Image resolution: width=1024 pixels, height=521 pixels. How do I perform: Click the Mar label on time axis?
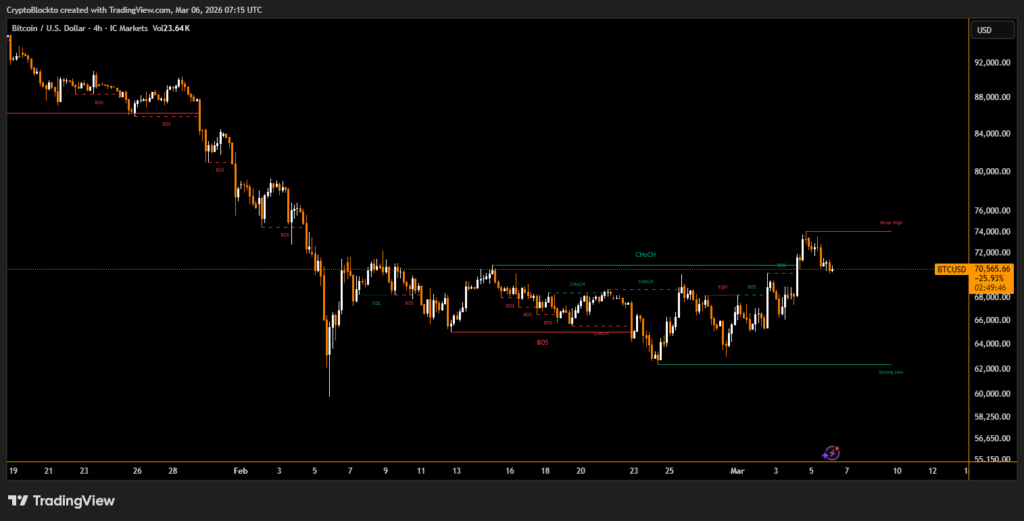click(736, 470)
